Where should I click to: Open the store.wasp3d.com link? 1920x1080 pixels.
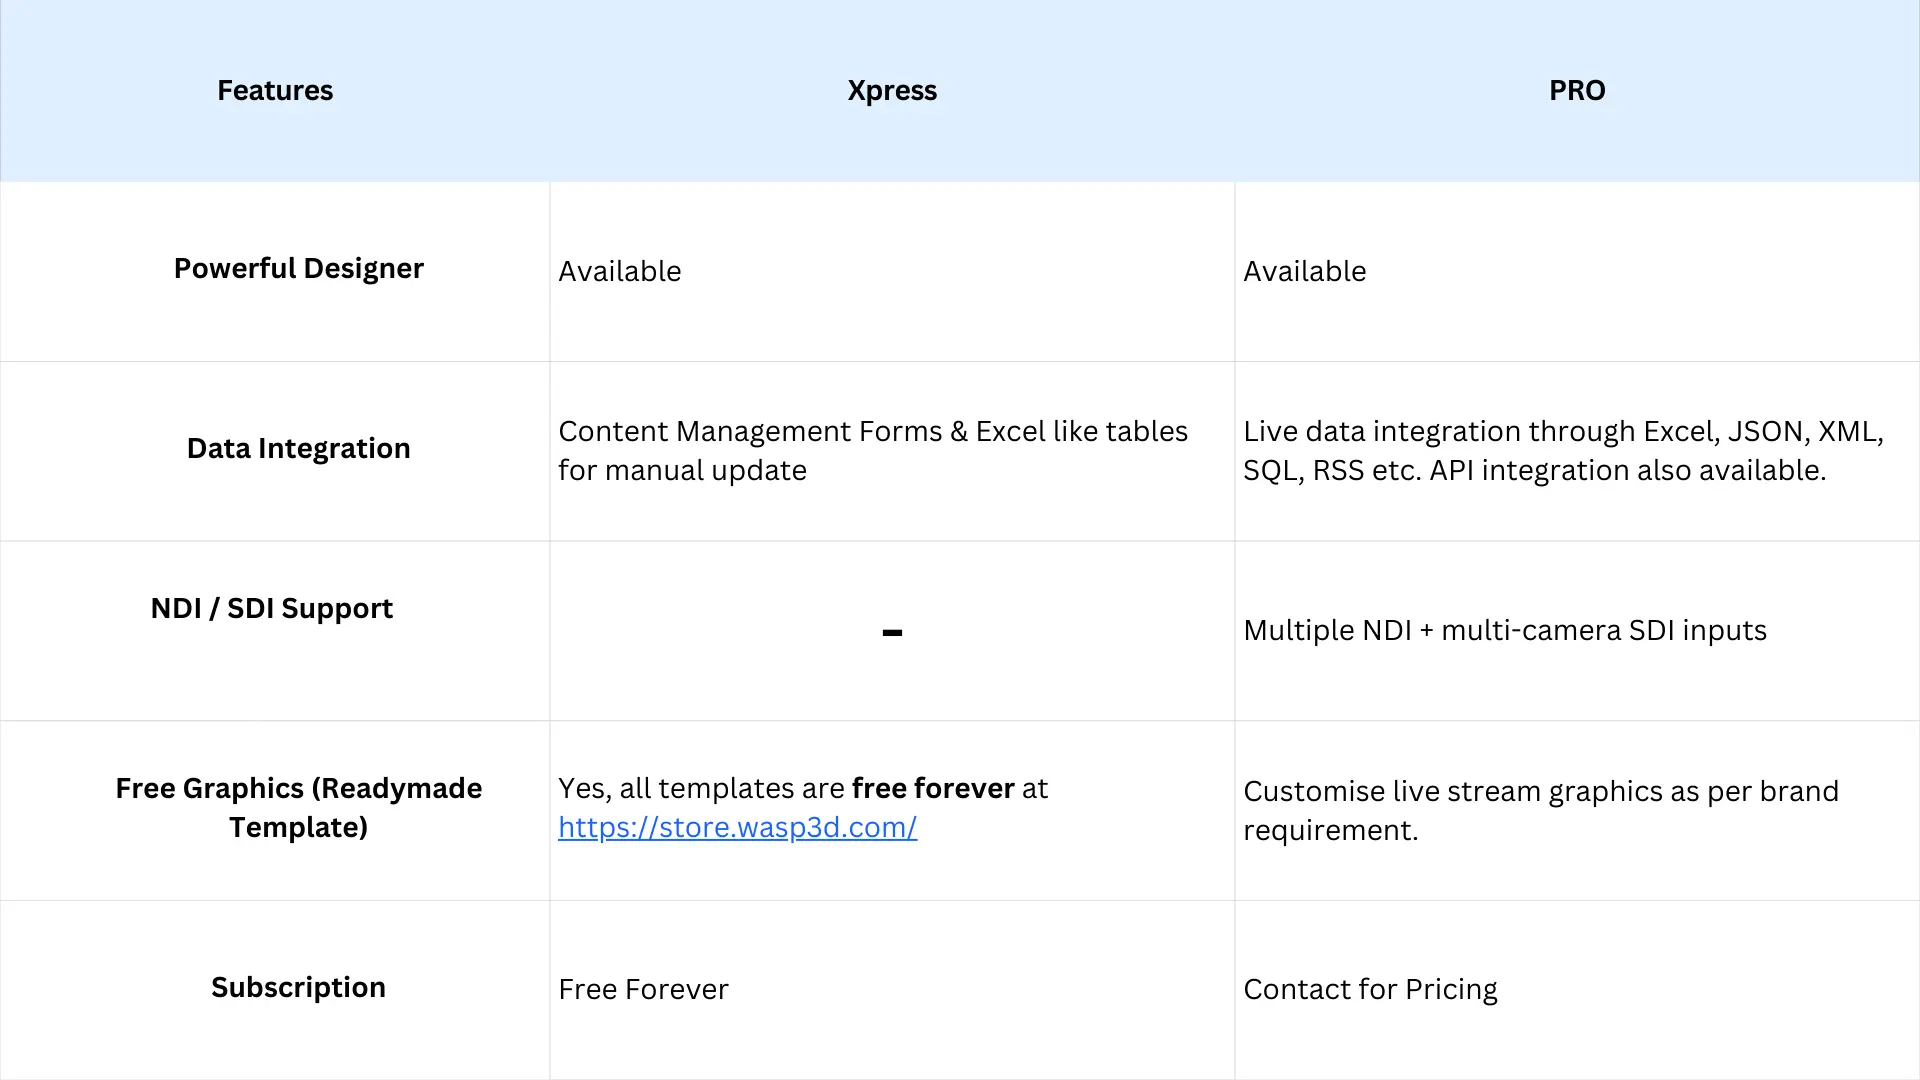coord(737,828)
